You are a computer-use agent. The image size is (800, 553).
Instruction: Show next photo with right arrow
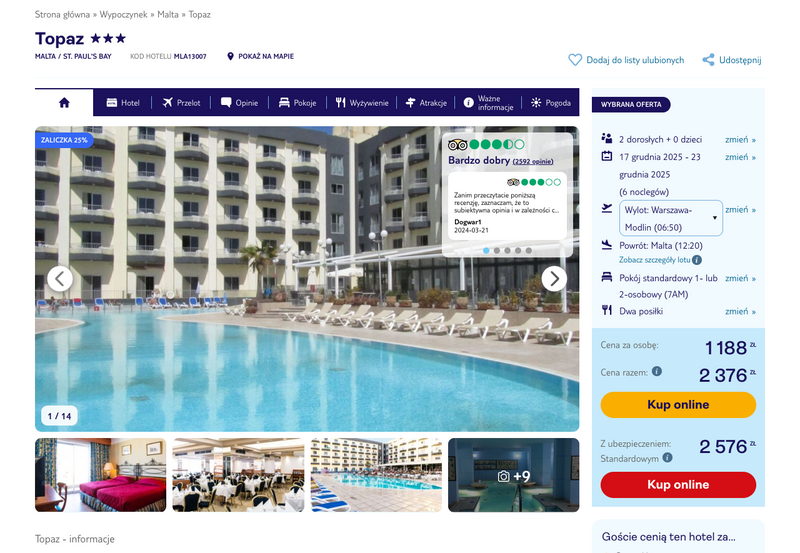point(554,279)
